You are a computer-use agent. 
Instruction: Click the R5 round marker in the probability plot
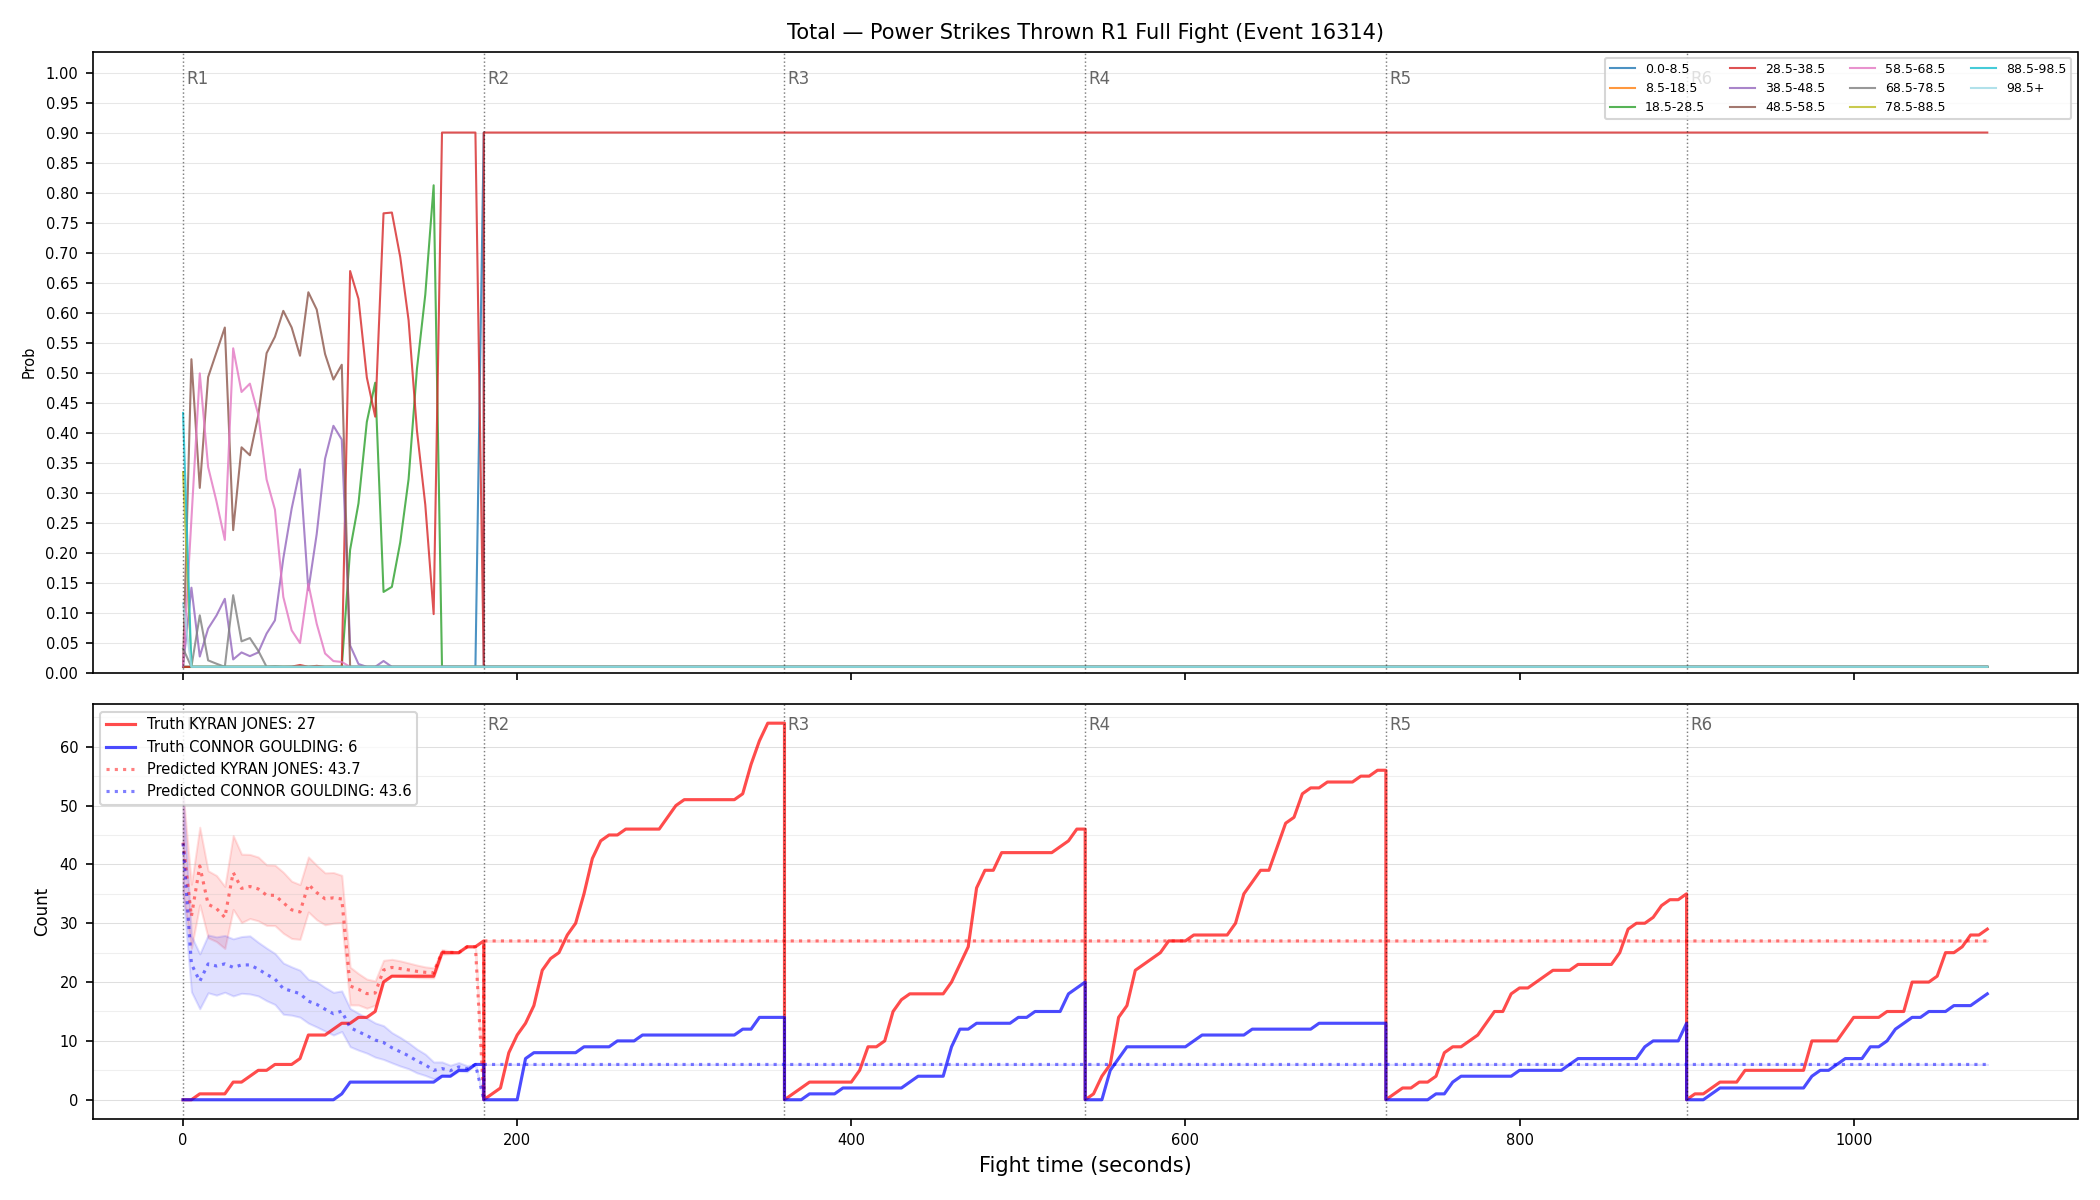1400,78
